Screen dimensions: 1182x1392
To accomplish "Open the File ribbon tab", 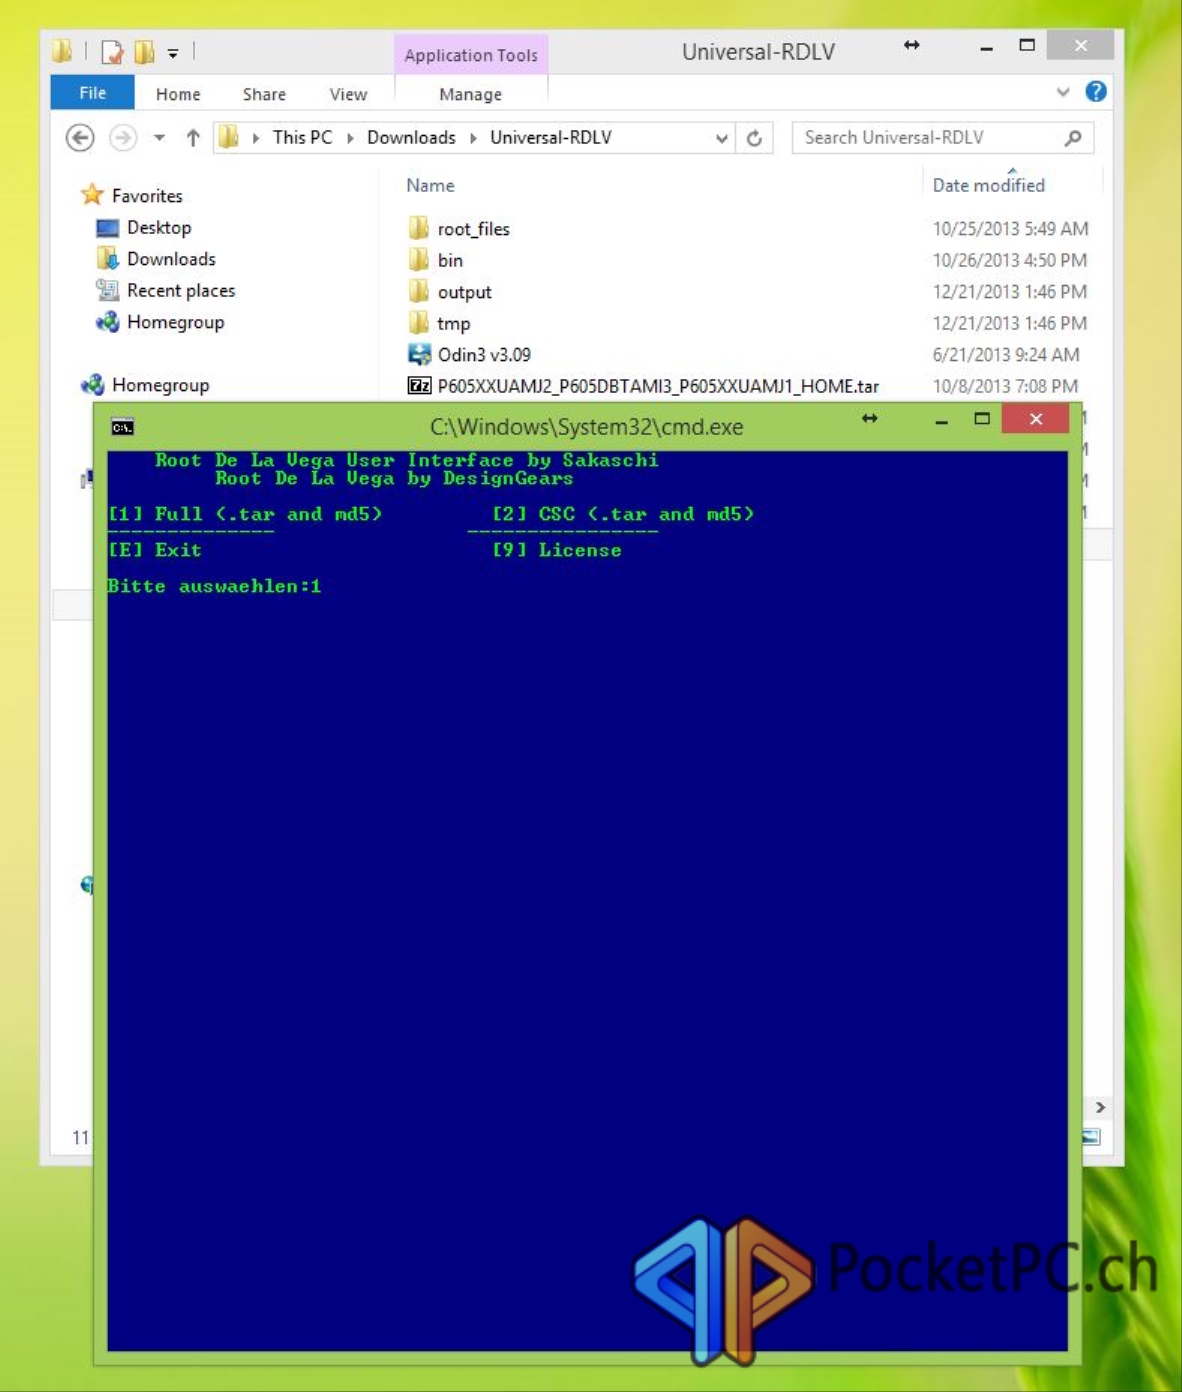I will (92, 93).
